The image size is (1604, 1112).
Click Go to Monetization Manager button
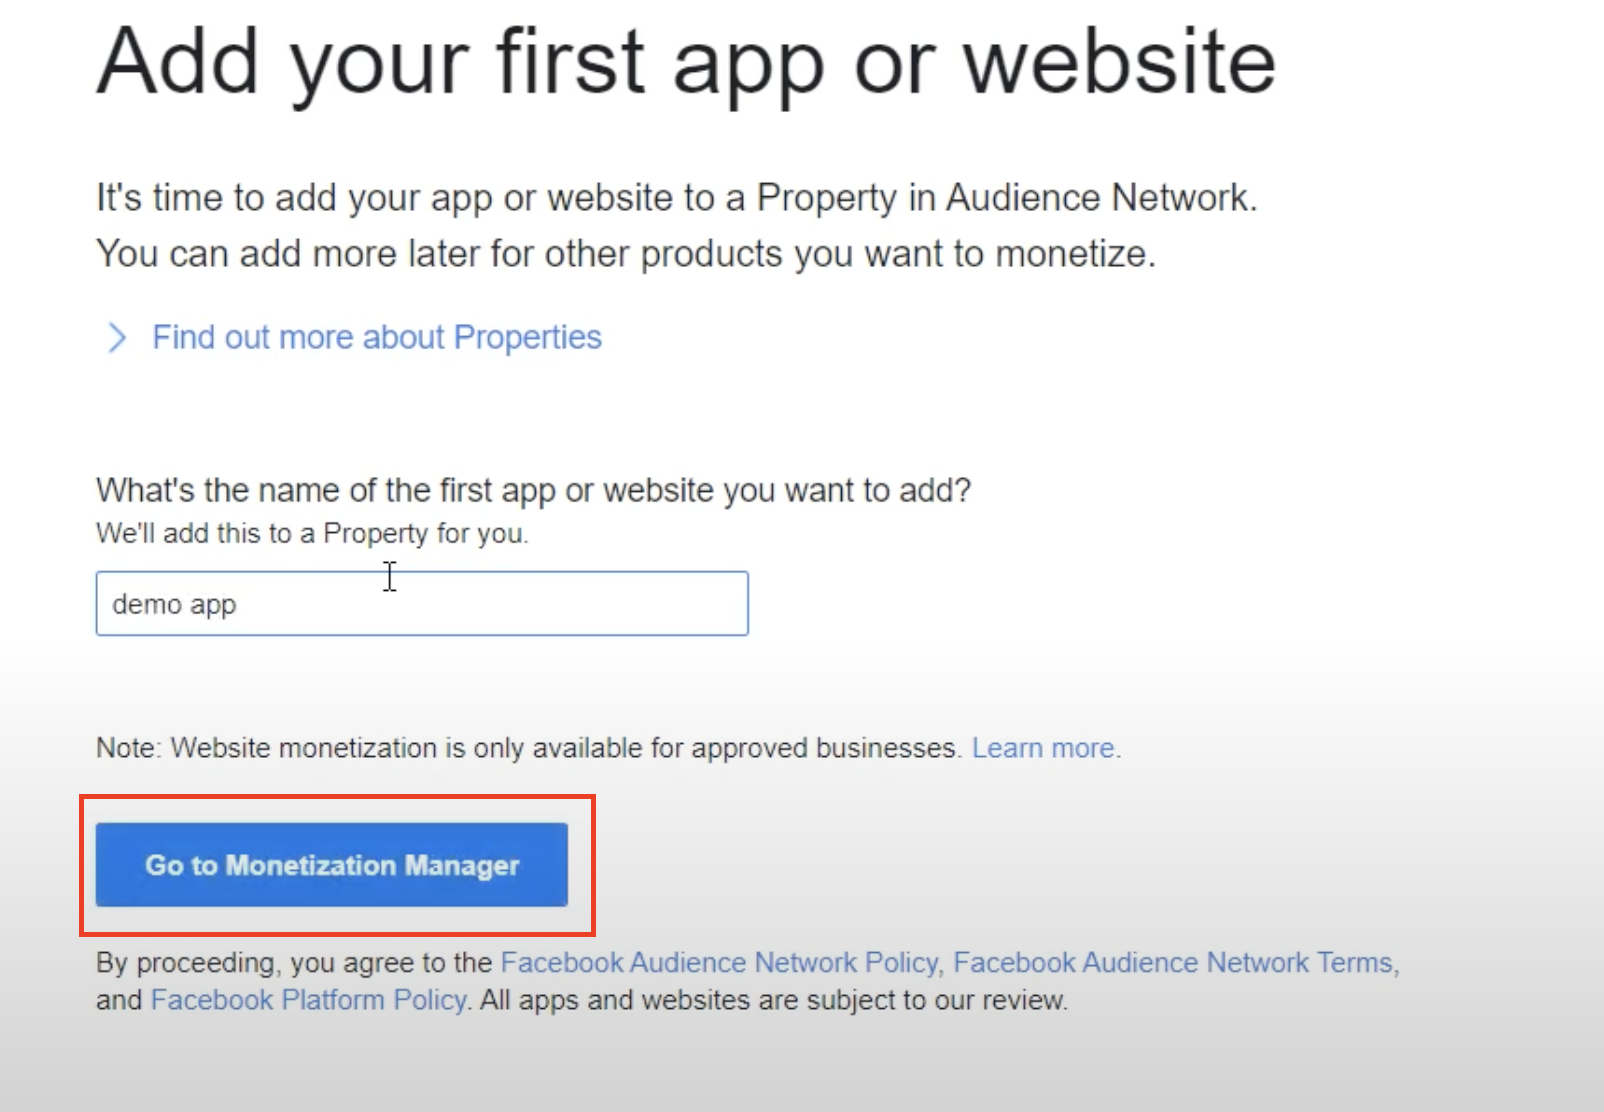pos(332,865)
